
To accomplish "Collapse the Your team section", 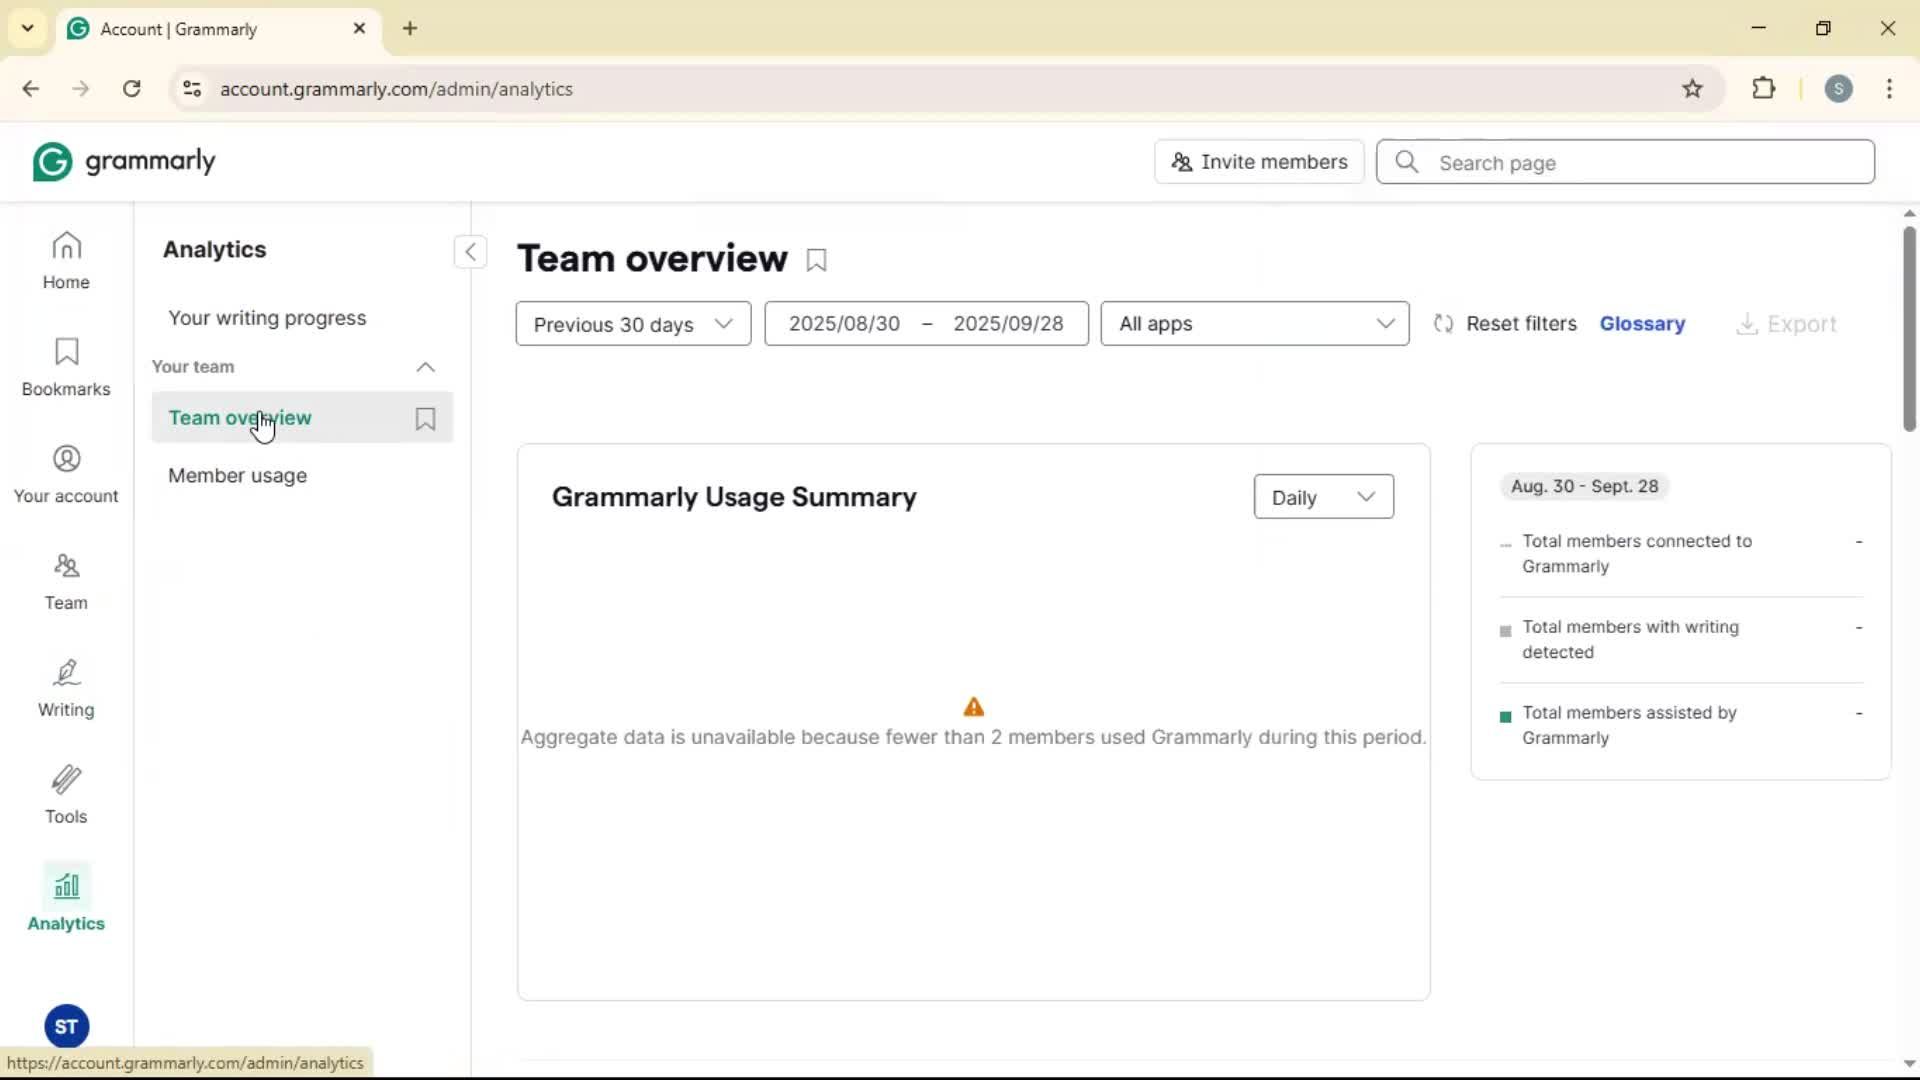I will coord(425,367).
